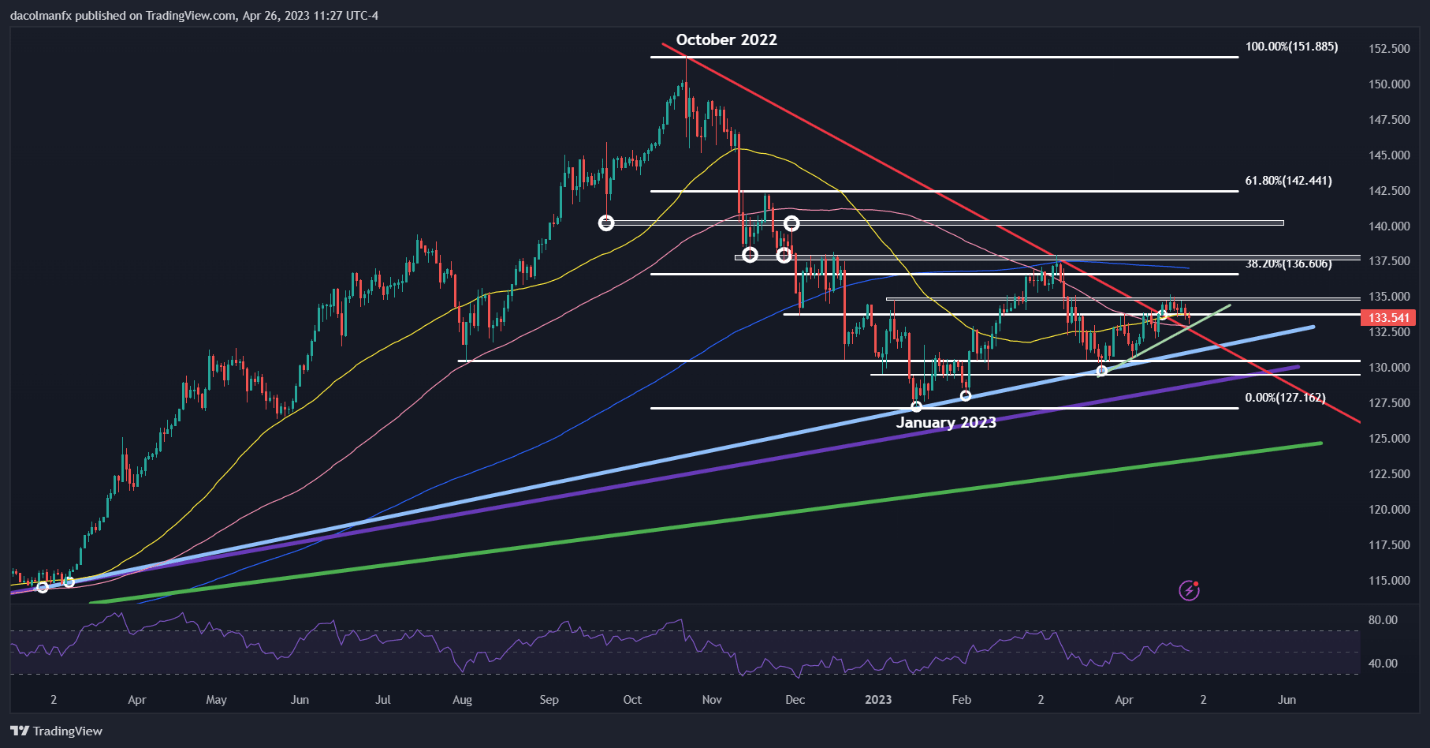Click the 'Oct' label on time axis
This screenshot has height=748, width=1430.
tap(633, 700)
